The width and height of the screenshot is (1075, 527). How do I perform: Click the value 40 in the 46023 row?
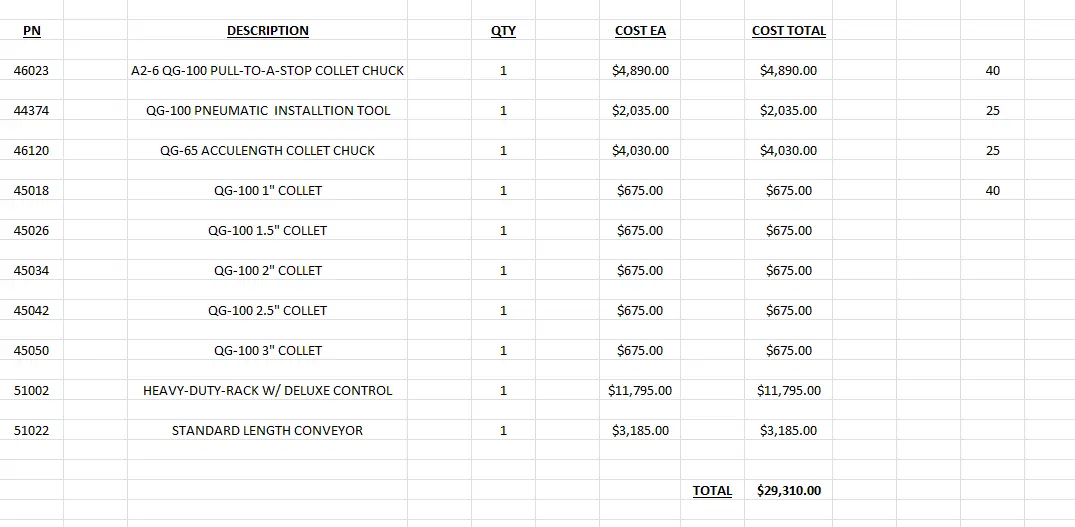point(992,71)
